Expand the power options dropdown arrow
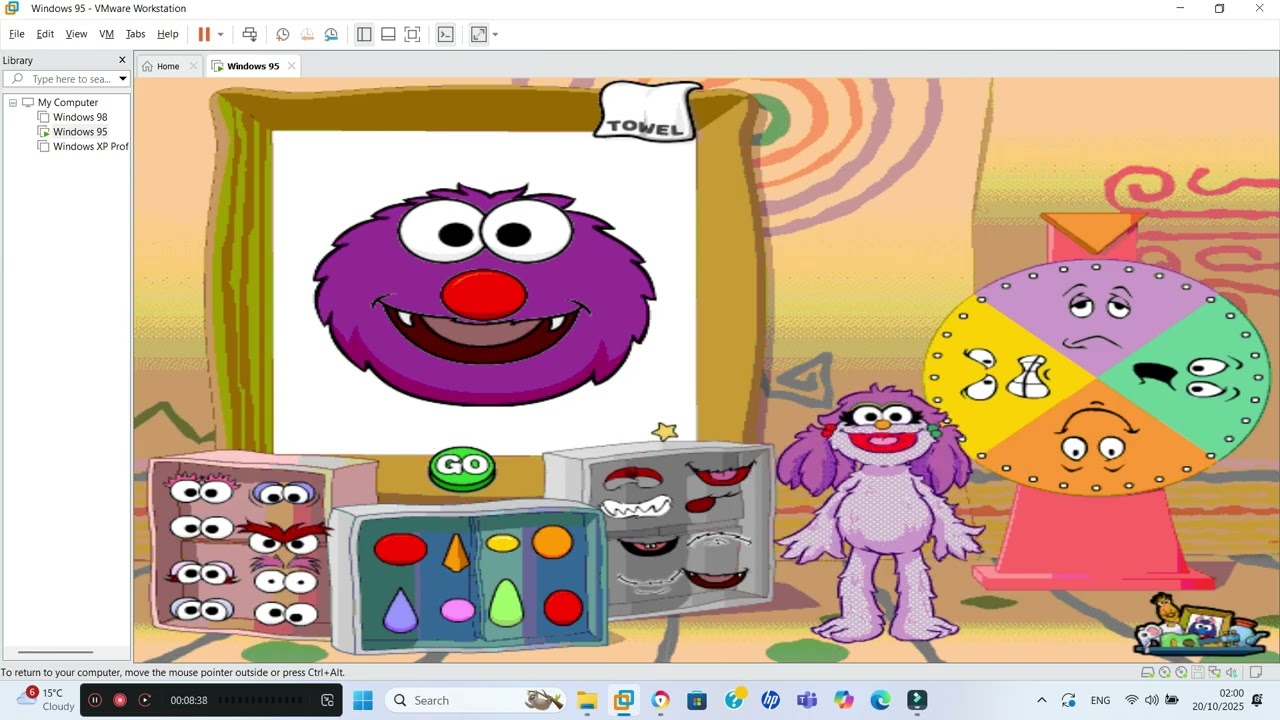The image size is (1280, 720). click(221, 34)
